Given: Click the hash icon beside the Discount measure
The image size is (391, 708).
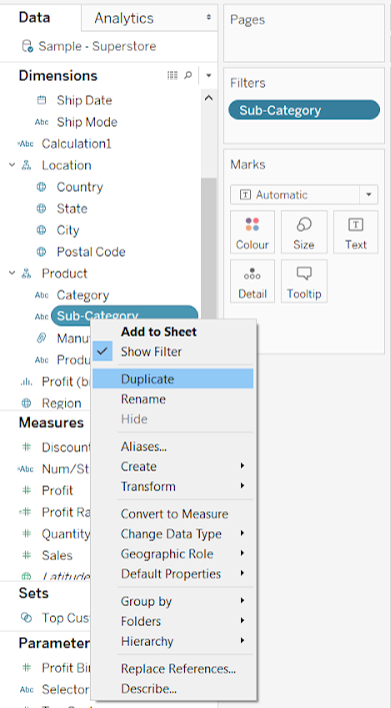Looking at the screenshot, I should [x=27, y=447].
